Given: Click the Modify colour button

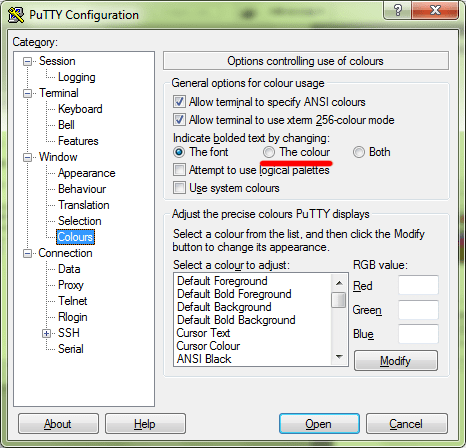Looking at the screenshot, I should point(396,361).
